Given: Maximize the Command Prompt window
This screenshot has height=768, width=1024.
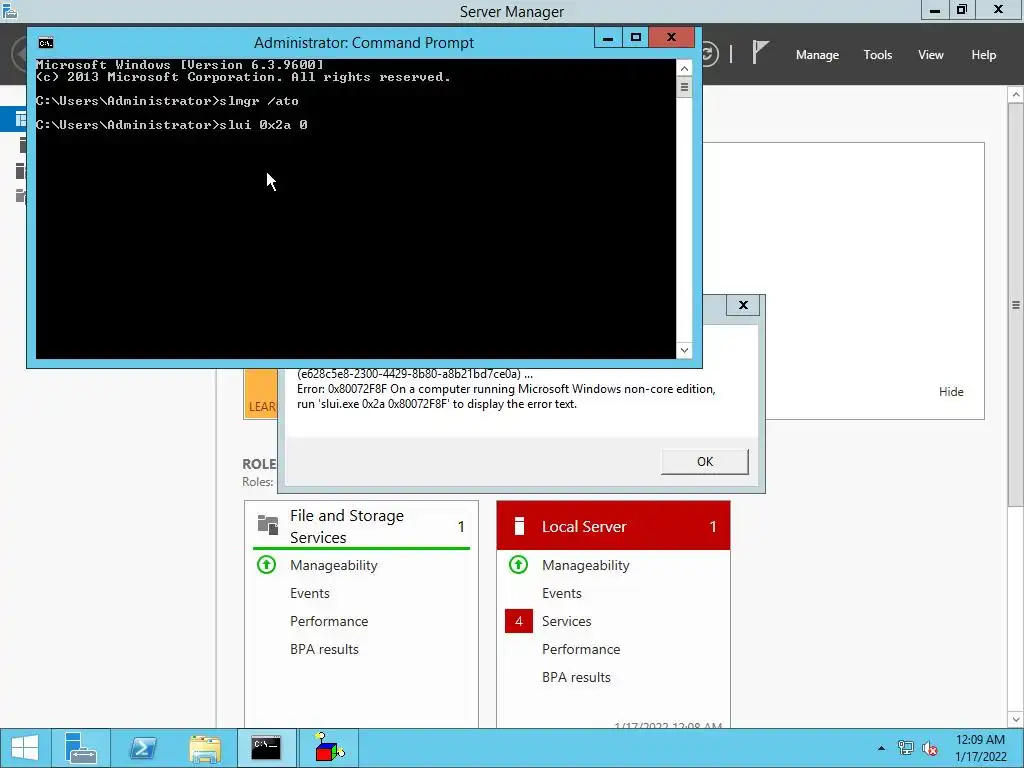Looking at the screenshot, I should coord(635,37).
